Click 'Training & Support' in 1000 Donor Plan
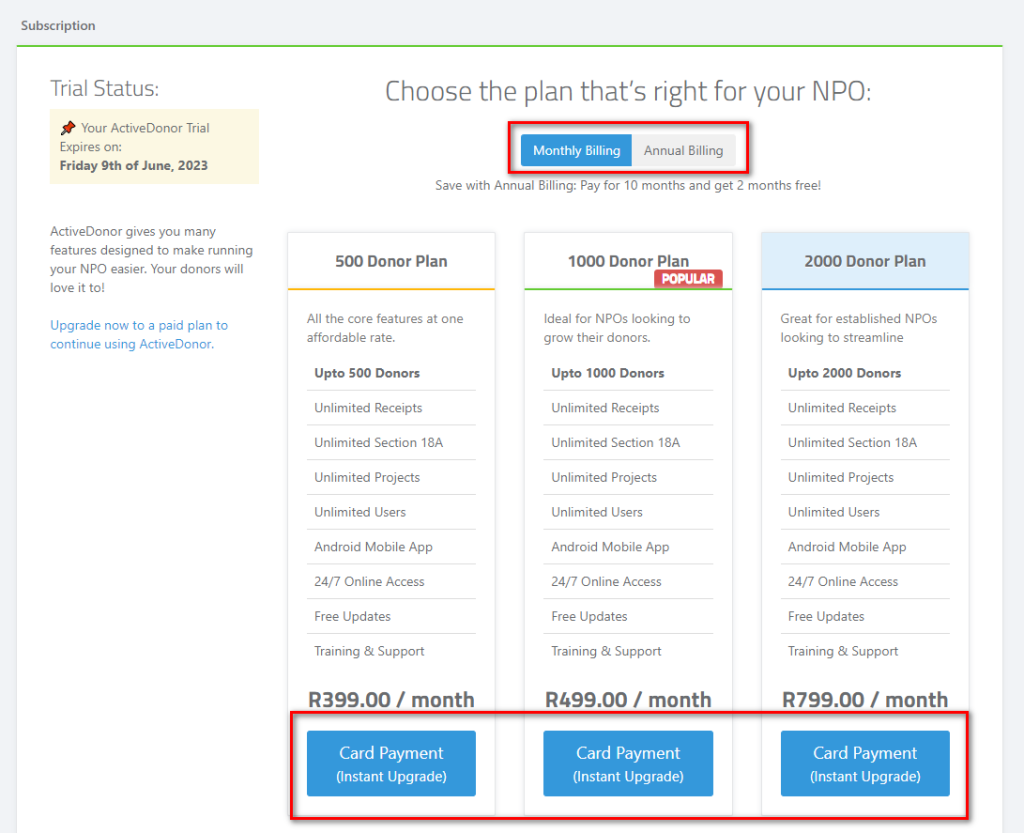Viewport: 1024px width, 833px height. point(628,651)
